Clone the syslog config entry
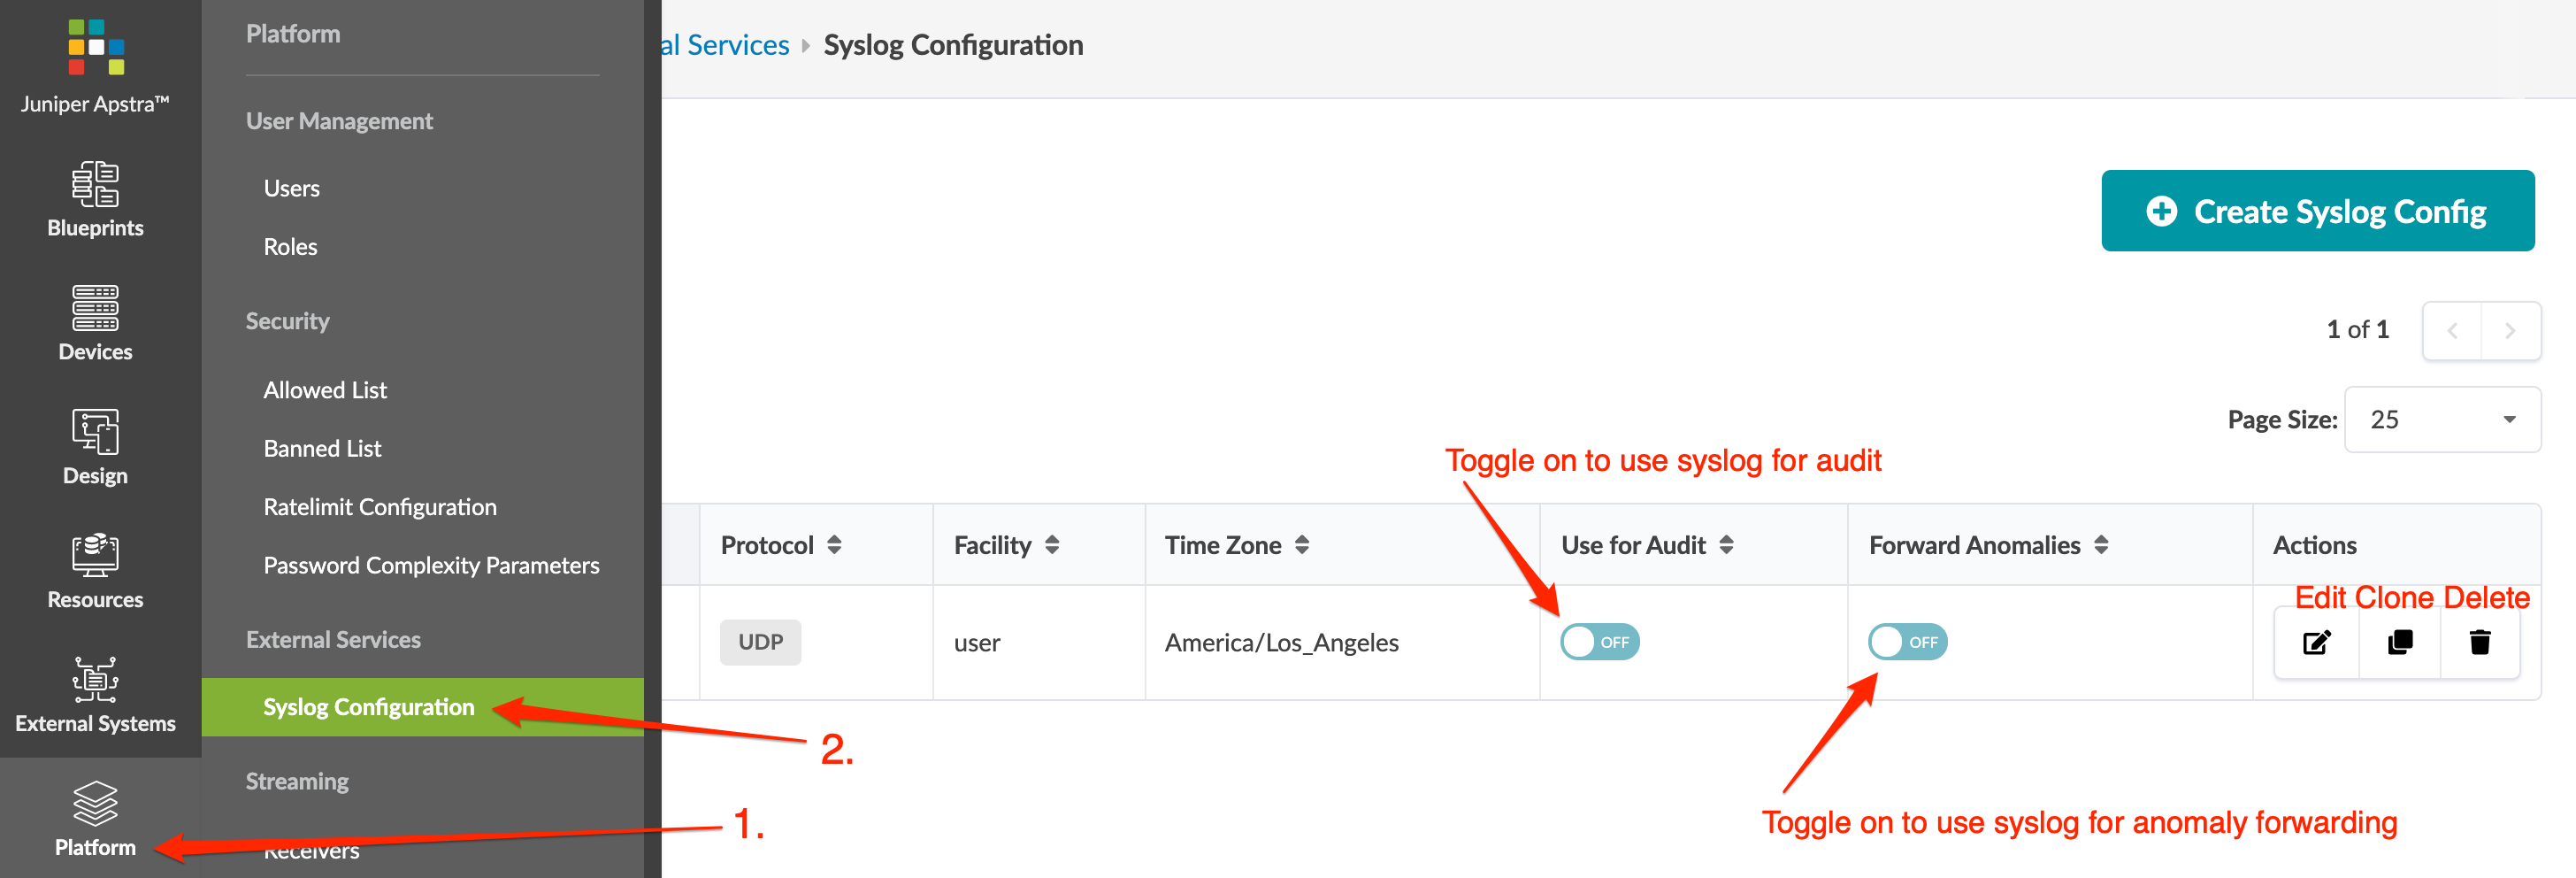Image resolution: width=2576 pixels, height=878 pixels. coord(2399,642)
